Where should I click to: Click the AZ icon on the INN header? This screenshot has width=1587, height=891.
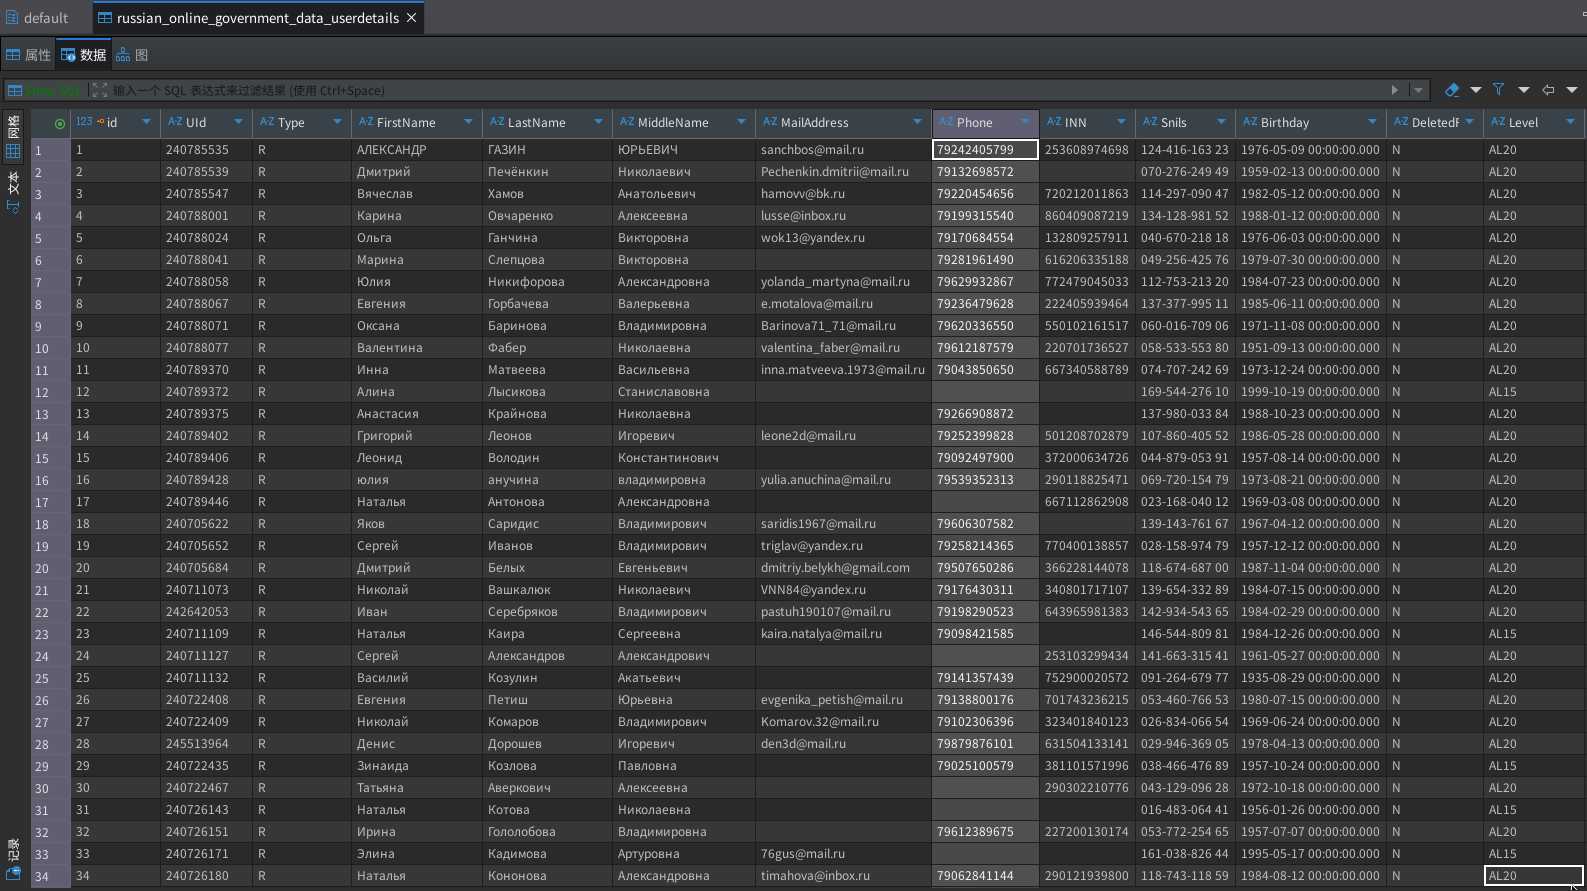click(x=1054, y=122)
